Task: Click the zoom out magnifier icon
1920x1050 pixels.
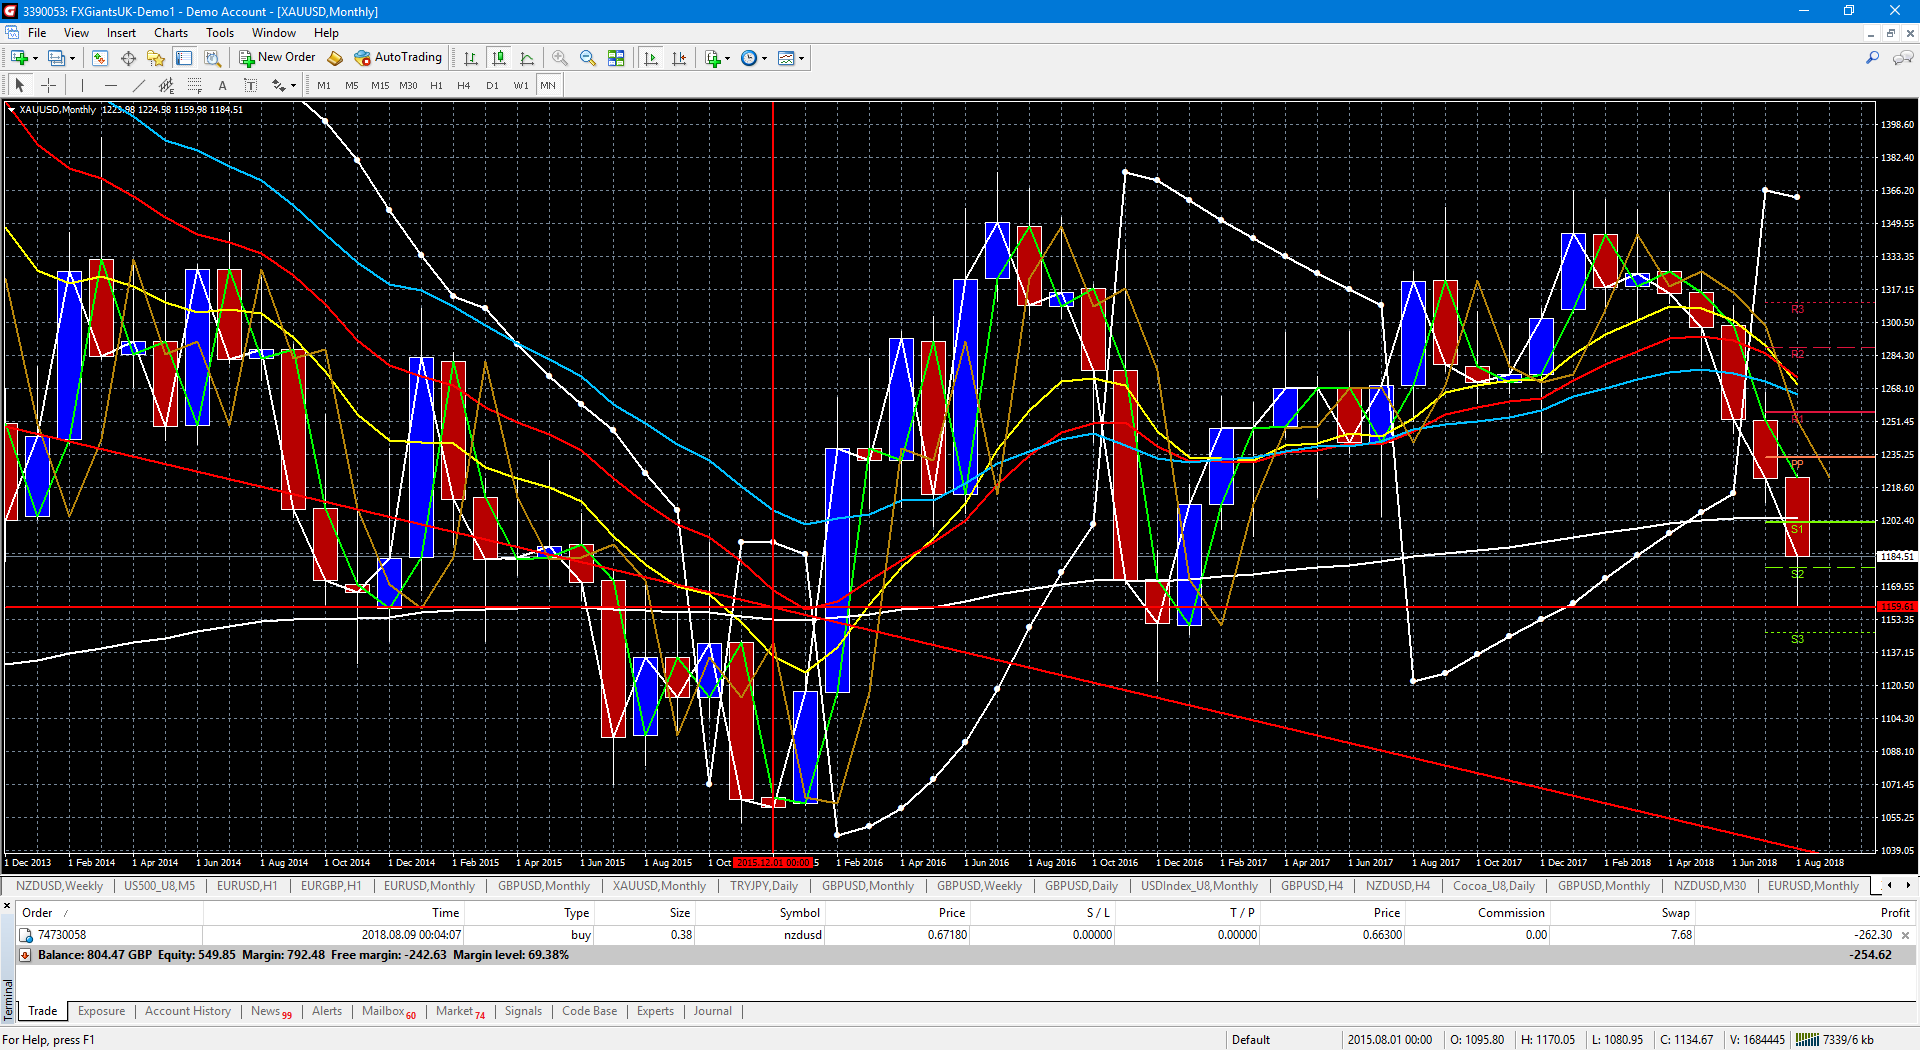Action: click(x=588, y=58)
